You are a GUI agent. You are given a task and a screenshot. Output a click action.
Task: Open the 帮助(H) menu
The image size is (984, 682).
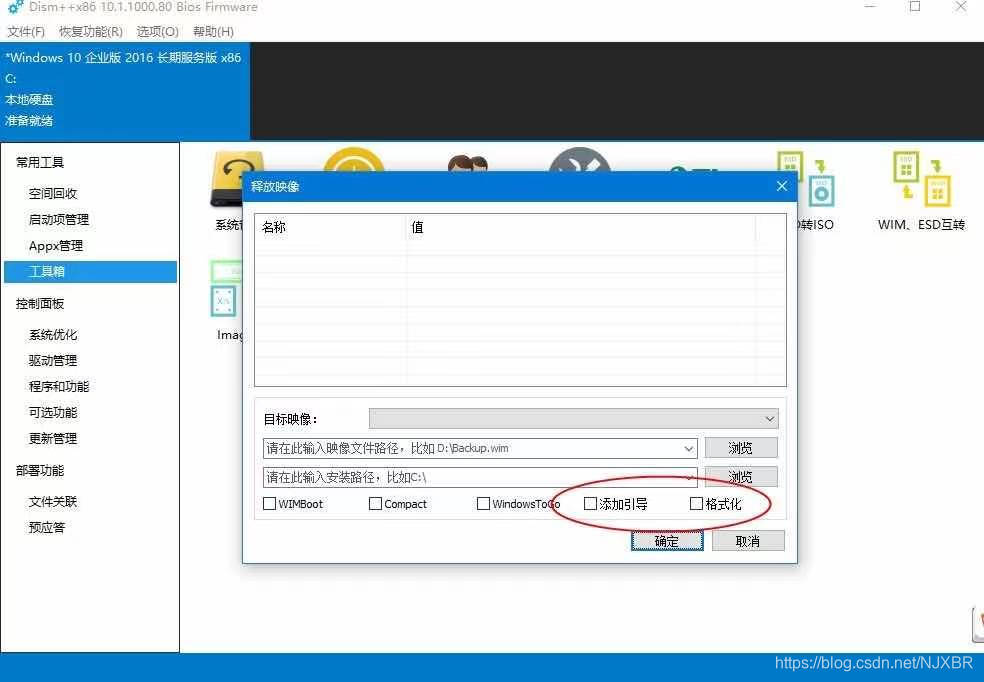(213, 31)
